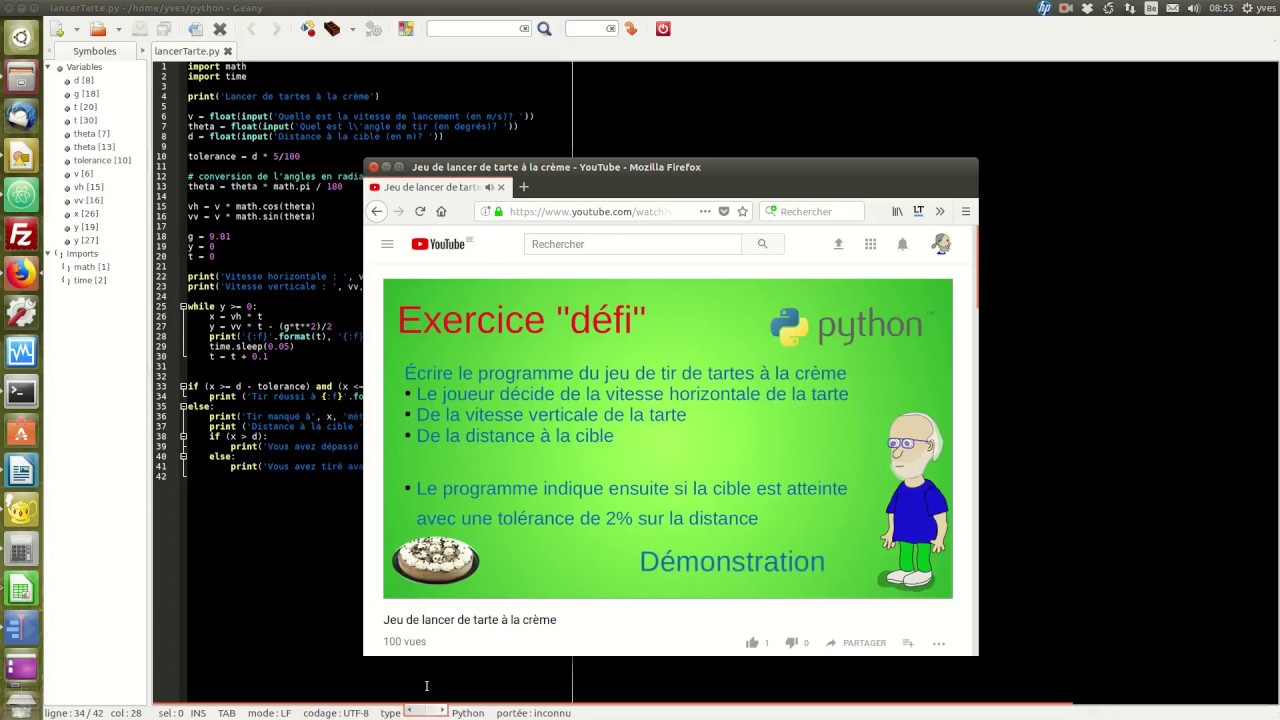Open the YouTube guide hamburger menu
The width and height of the screenshot is (1280, 720).
(x=387, y=244)
